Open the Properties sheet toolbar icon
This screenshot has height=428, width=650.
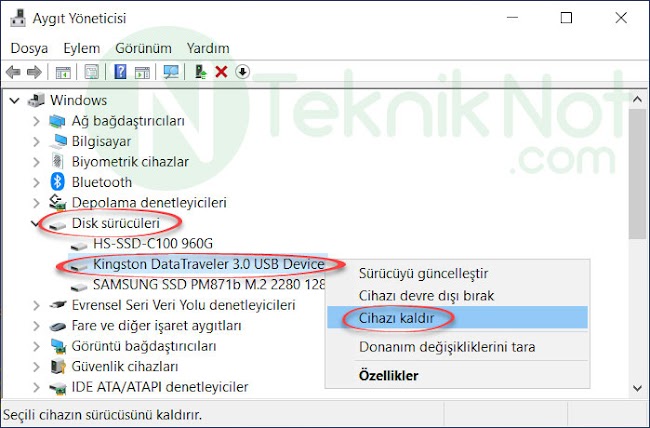[92, 72]
